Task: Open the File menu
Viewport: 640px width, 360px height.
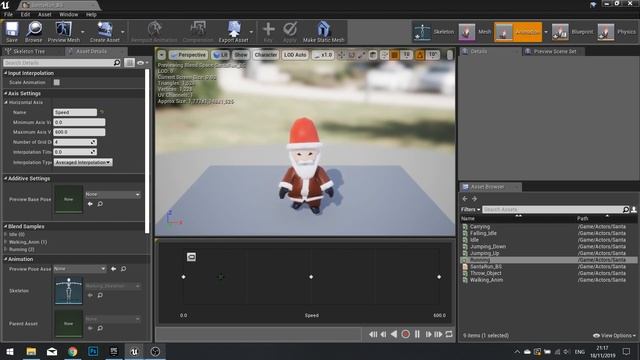Action: pyautogui.click(x=9, y=14)
